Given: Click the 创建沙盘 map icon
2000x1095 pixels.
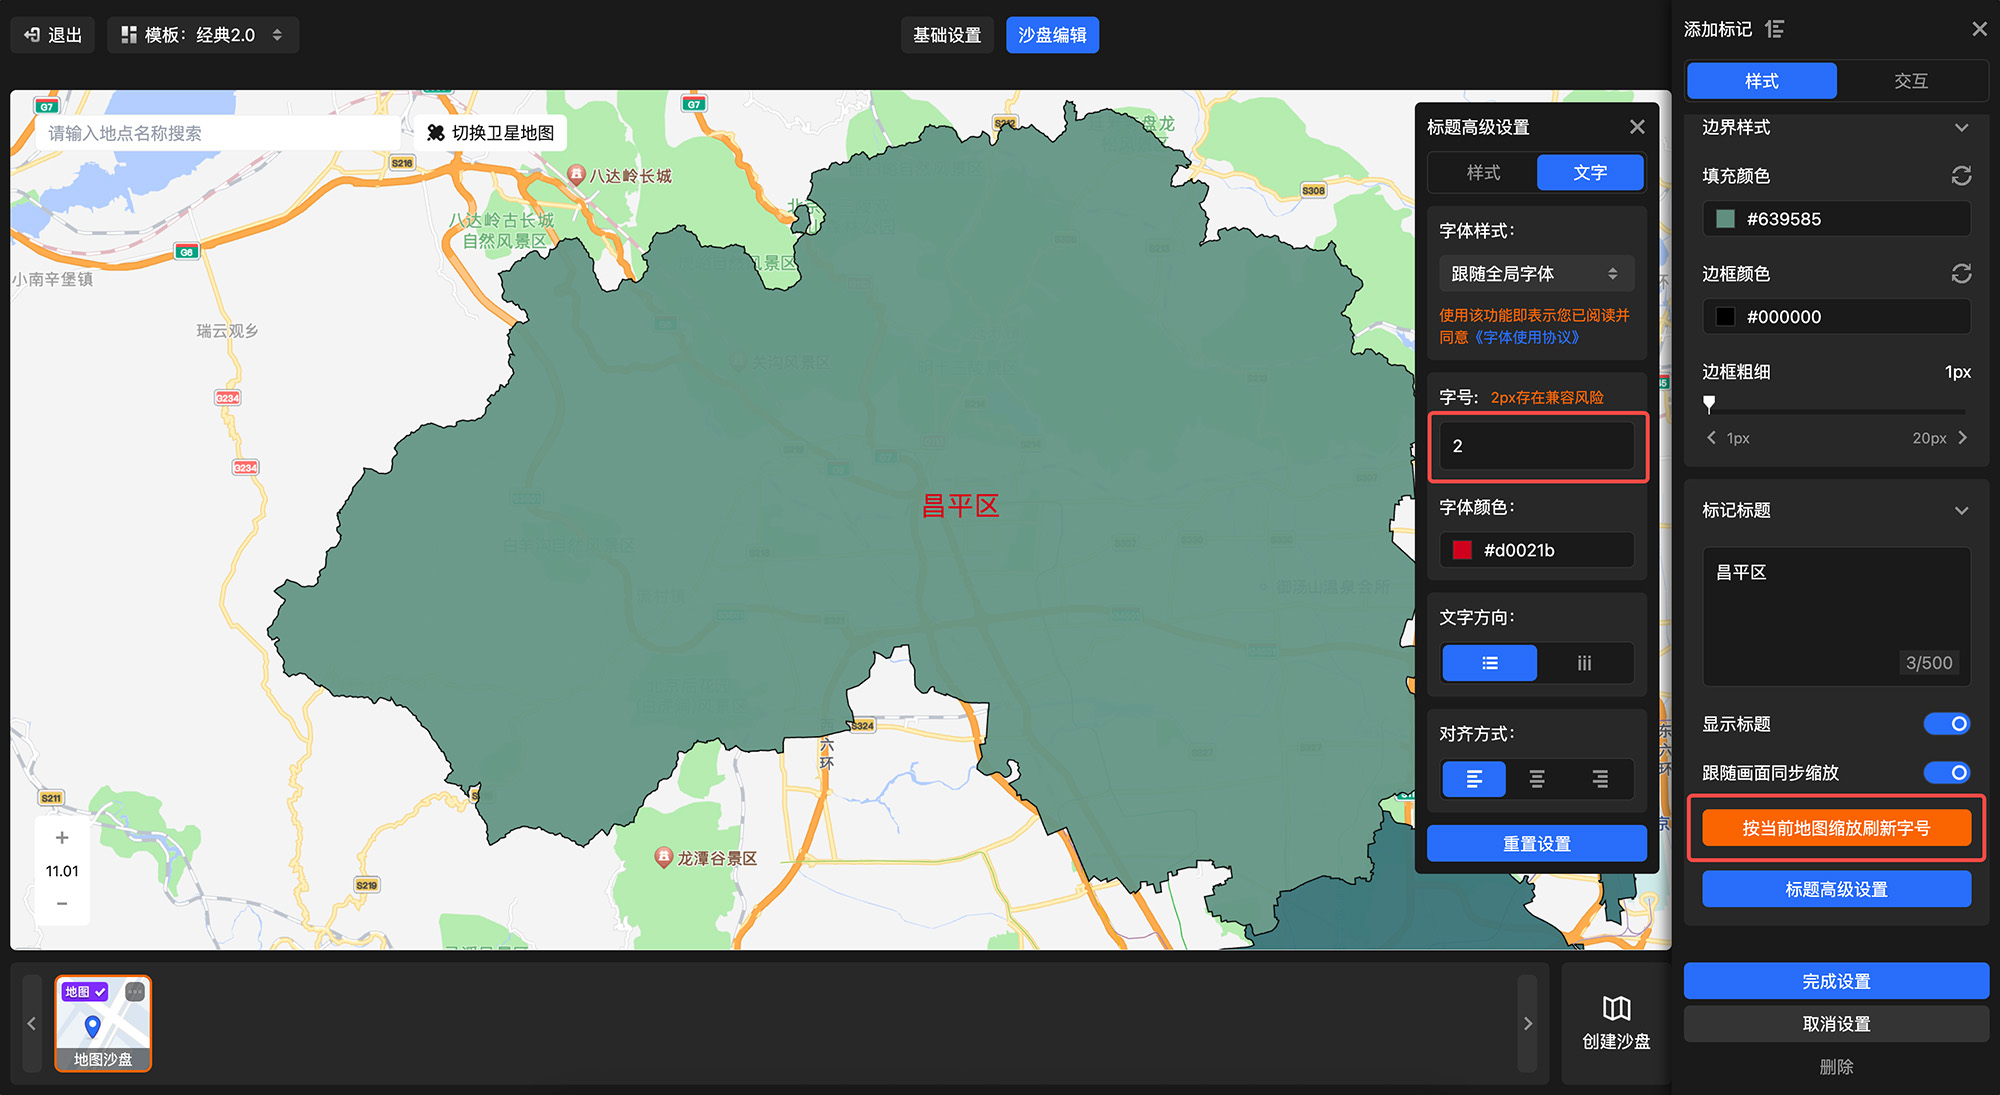Looking at the screenshot, I should click(x=1616, y=1008).
